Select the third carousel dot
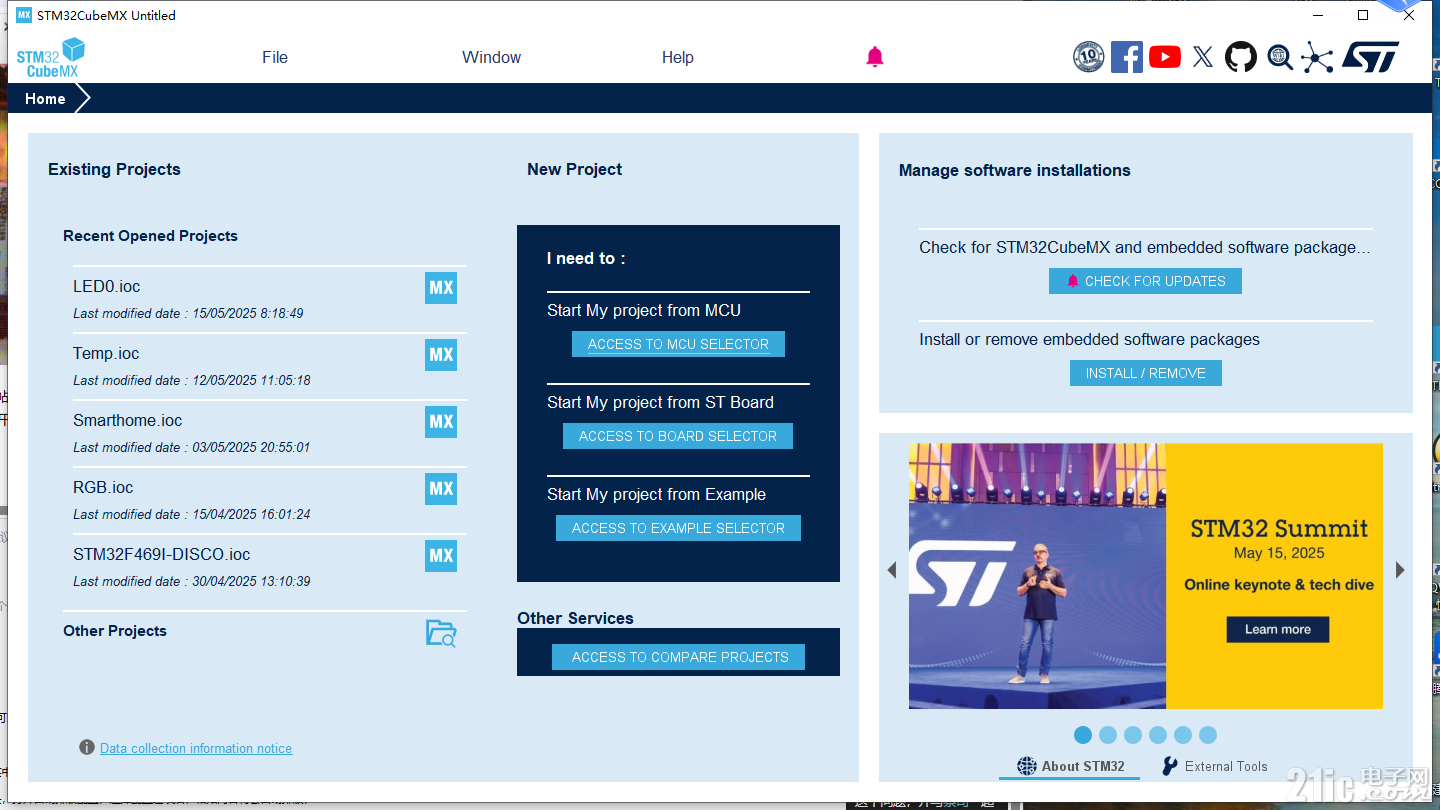This screenshot has width=1440, height=810. pyautogui.click(x=1133, y=735)
